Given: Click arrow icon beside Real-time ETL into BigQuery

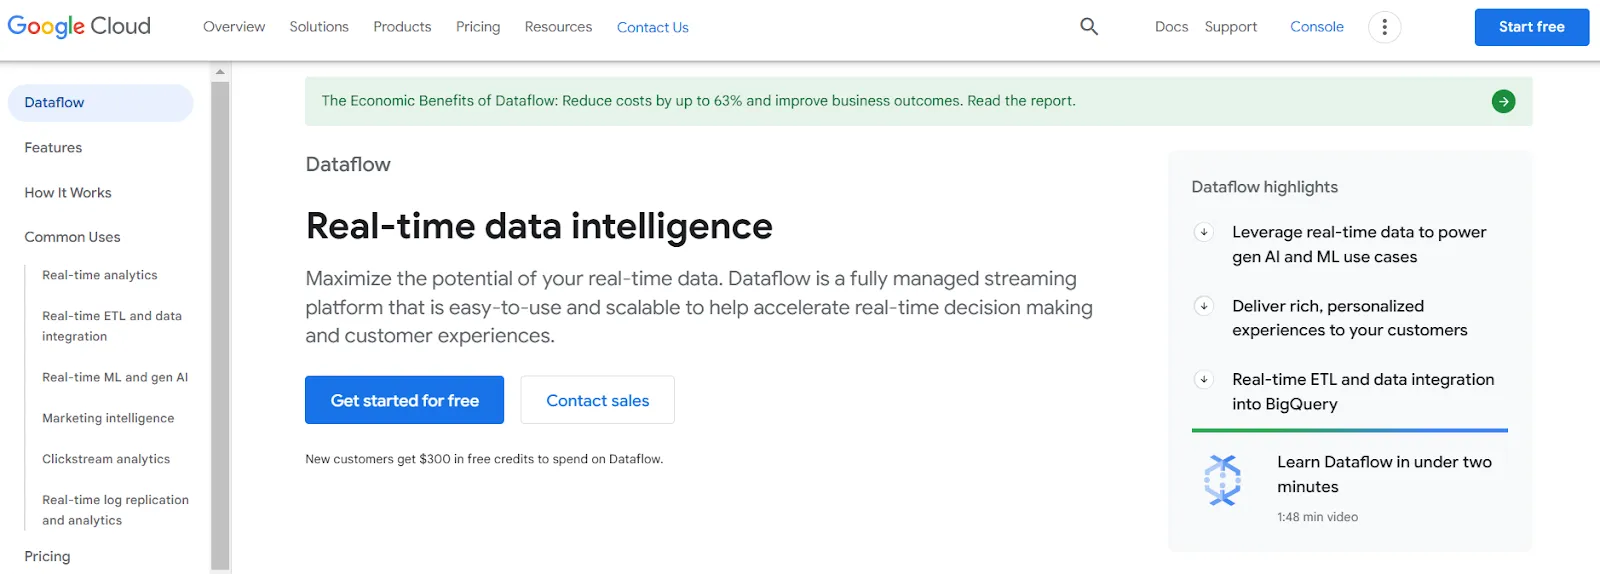Looking at the screenshot, I should click(1204, 379).
